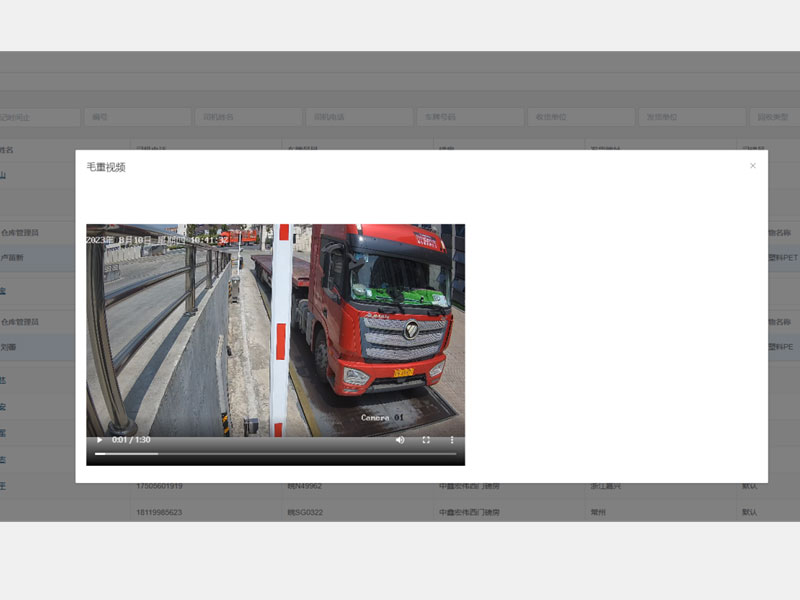This screenshot has height=600, width=800.
Task: Click the 司机姓名 search input
Action: coord(248,117)
